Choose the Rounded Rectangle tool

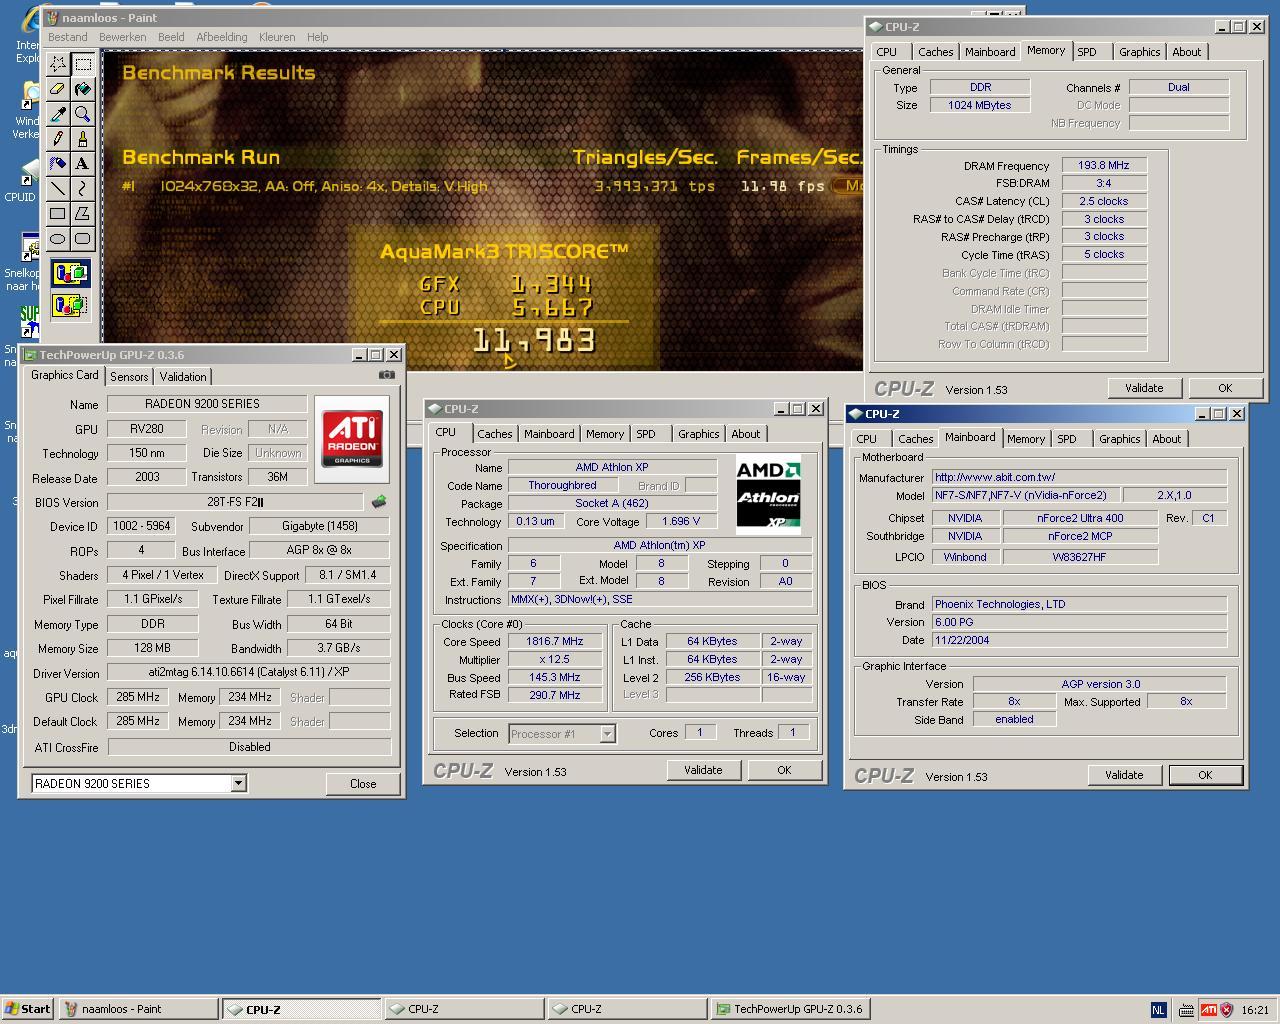(83, 238)
